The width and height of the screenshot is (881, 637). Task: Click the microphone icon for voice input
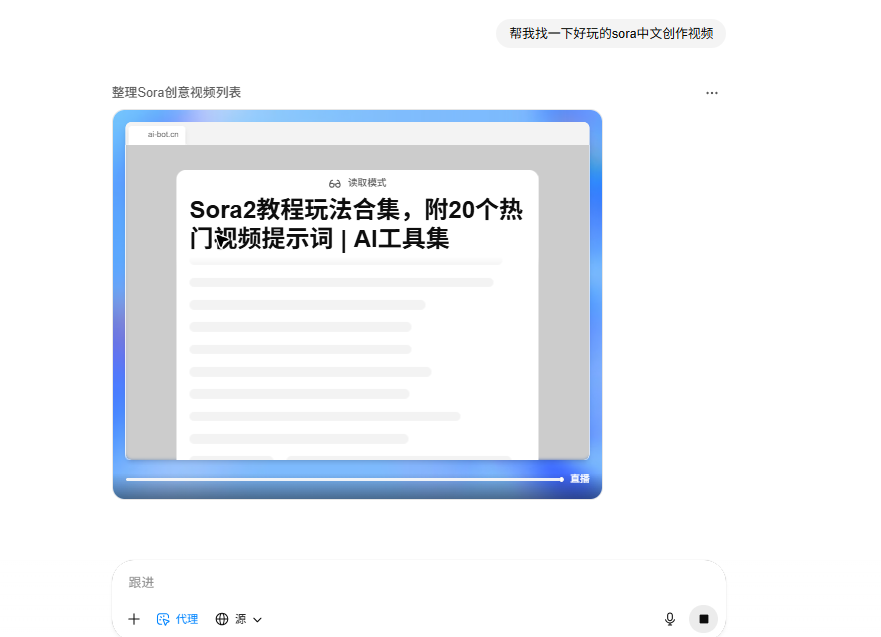click(669, 619)
